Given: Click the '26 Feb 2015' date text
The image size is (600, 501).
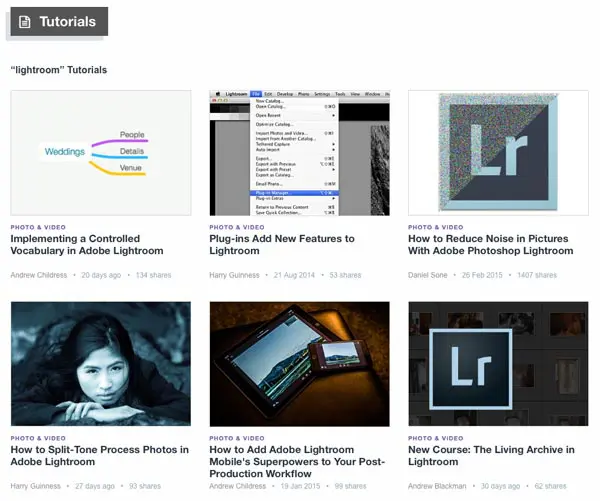Looking at the screenshot, I should click(x=482, y=275).
